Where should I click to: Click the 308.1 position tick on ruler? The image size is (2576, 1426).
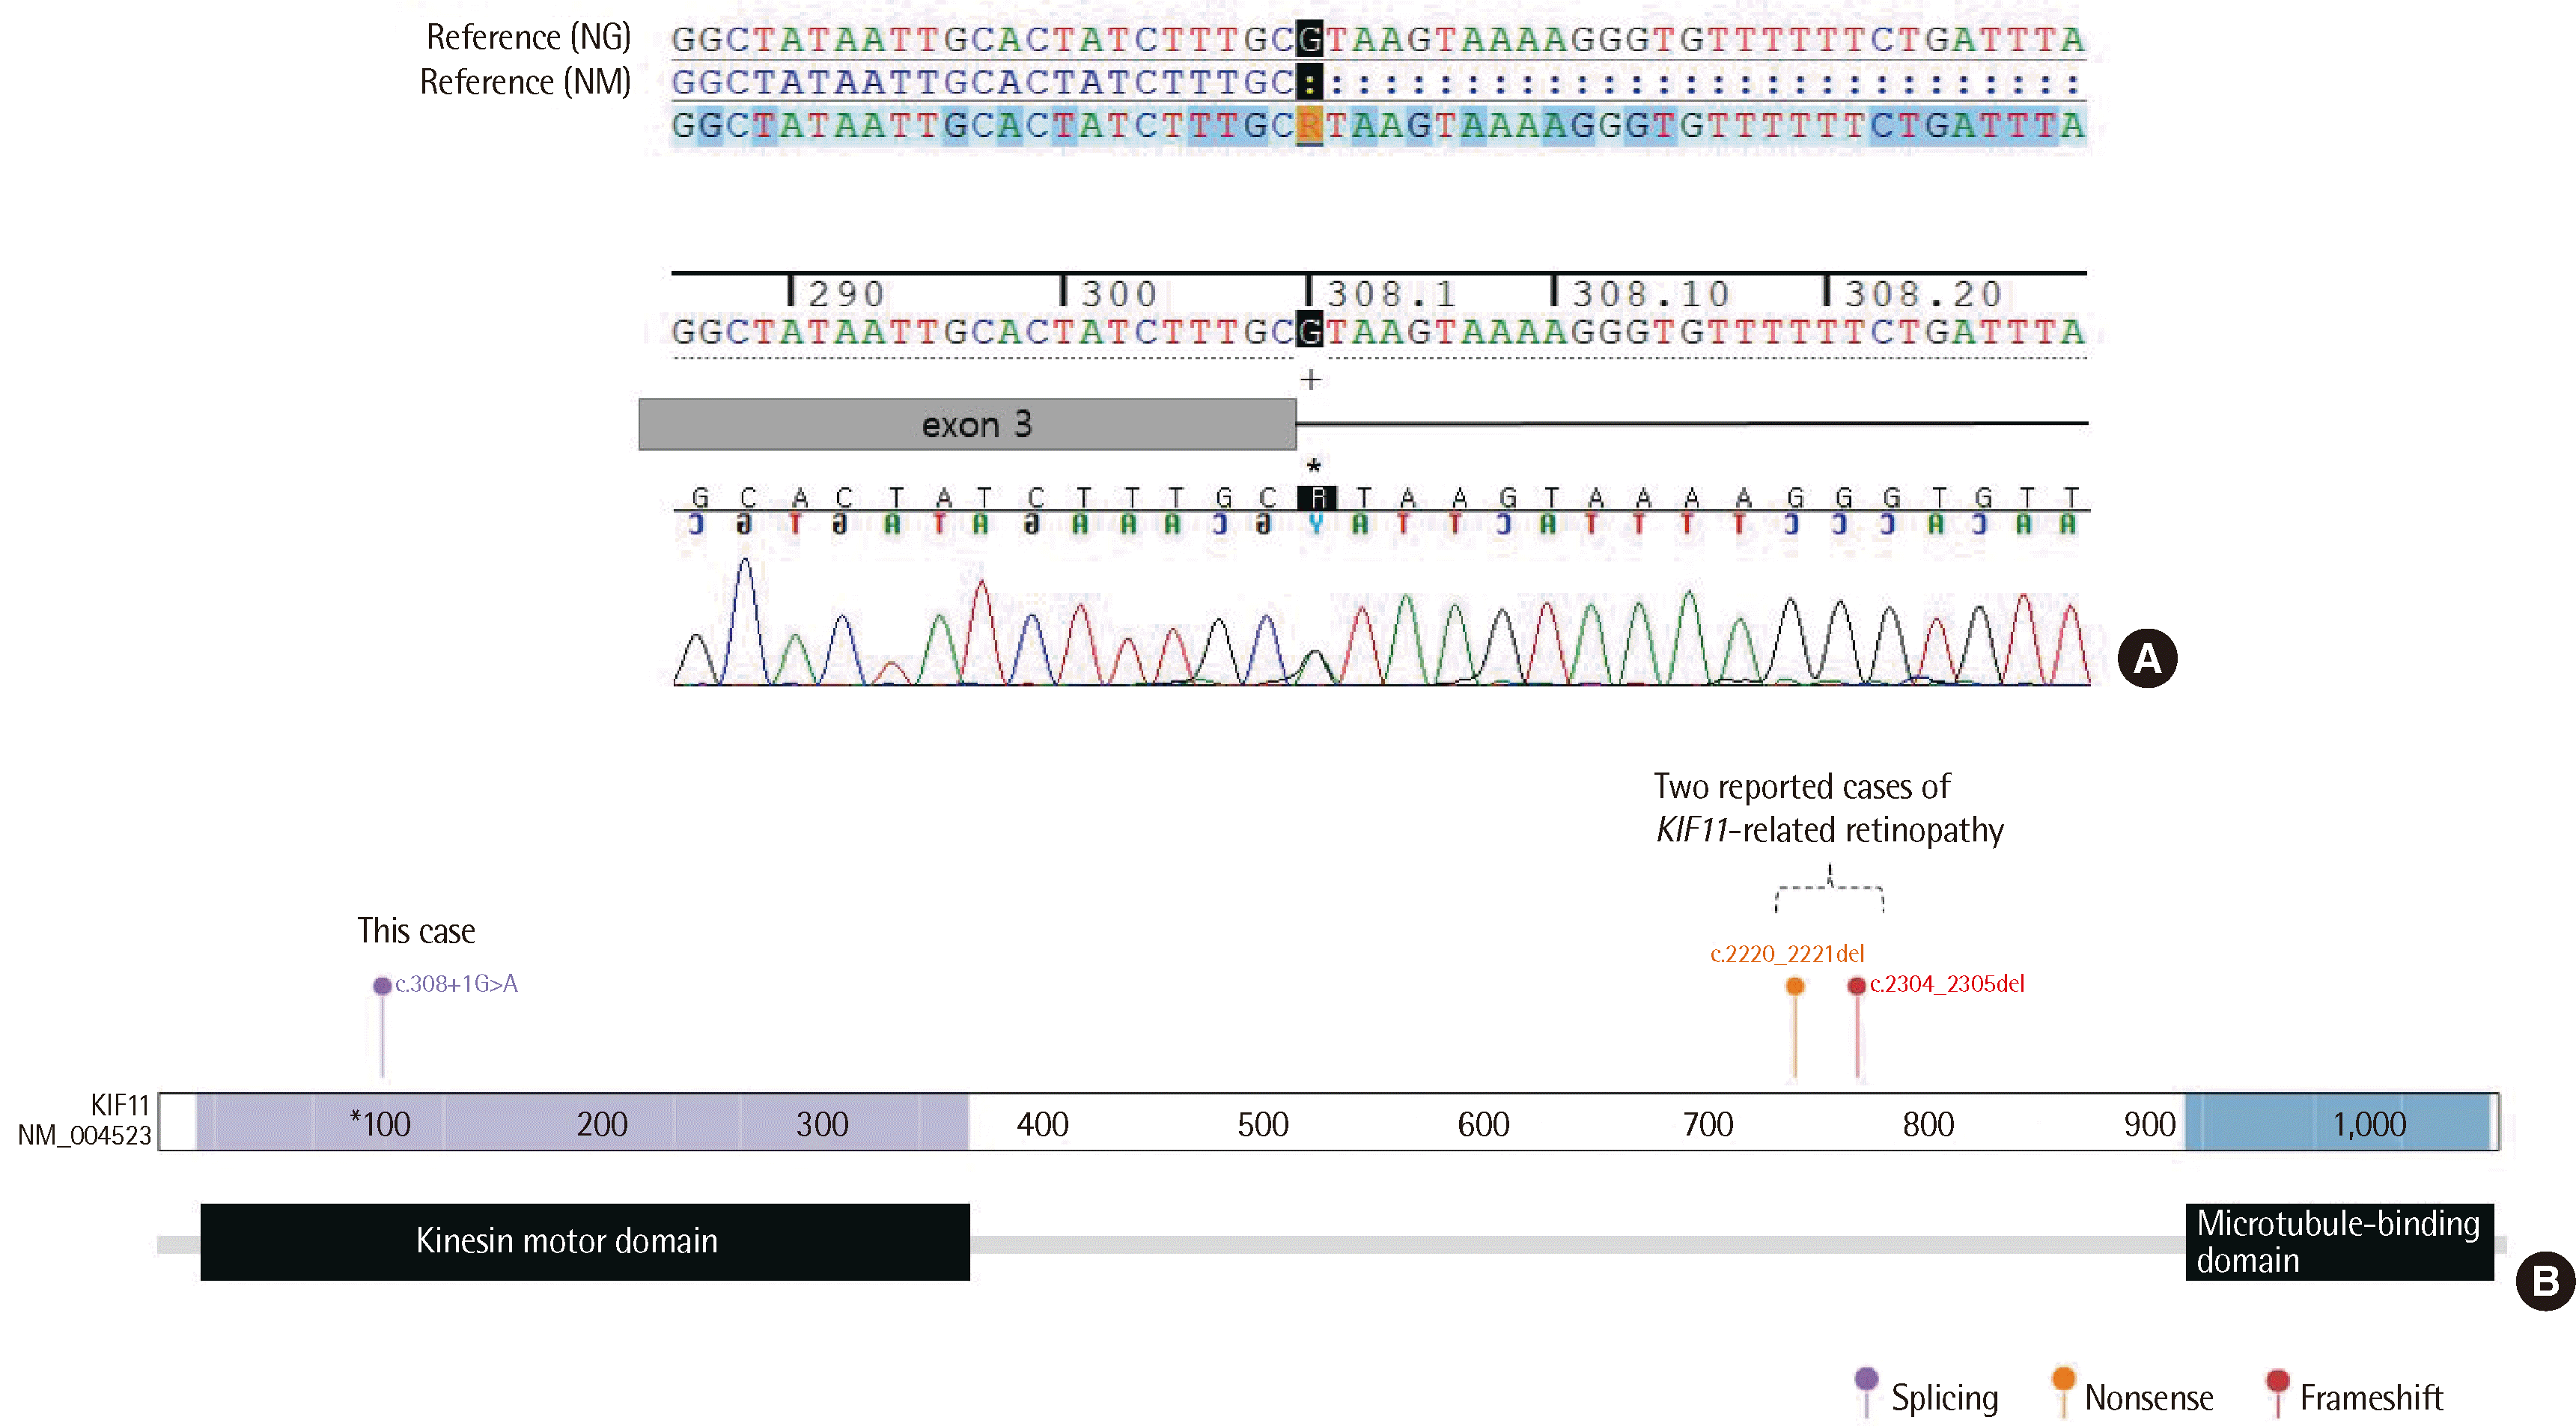click(x=1309, y=291)
